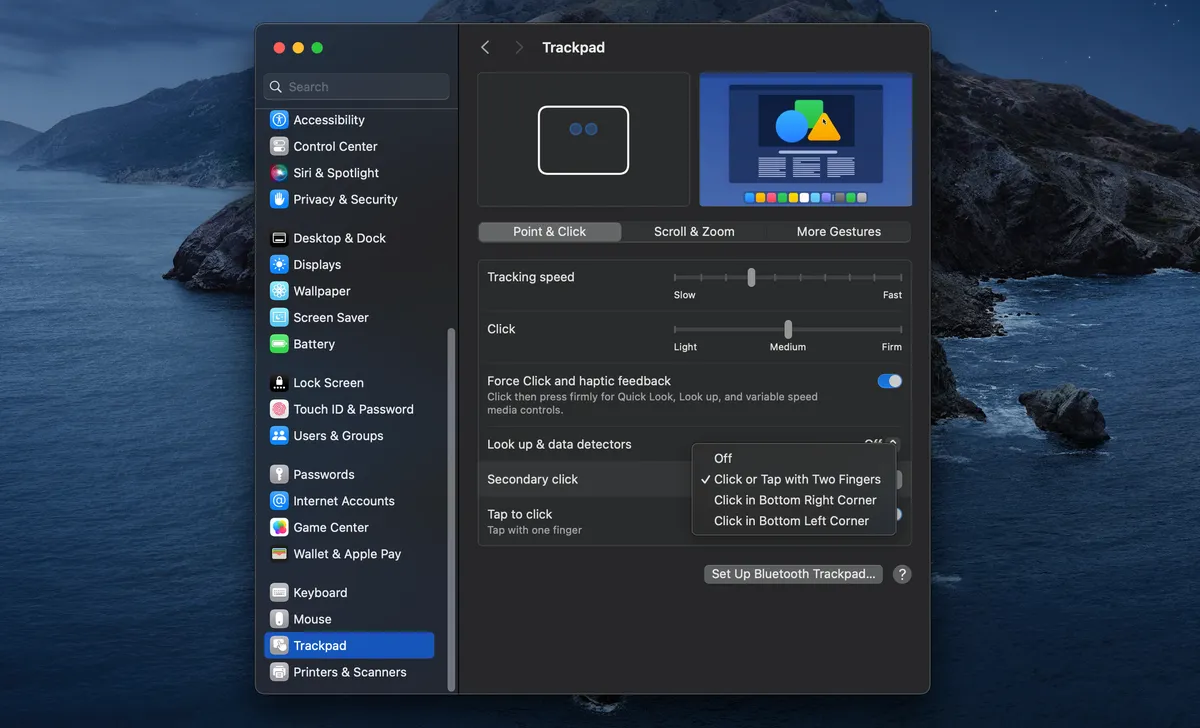Open Battery settings icon

(x=279, y=344)
